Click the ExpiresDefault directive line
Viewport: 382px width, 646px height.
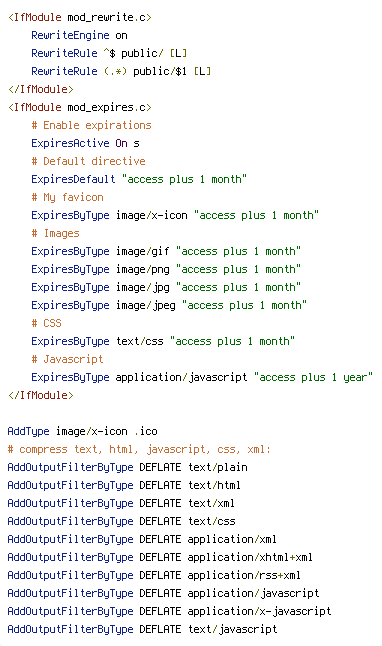[x=139, y=179]
